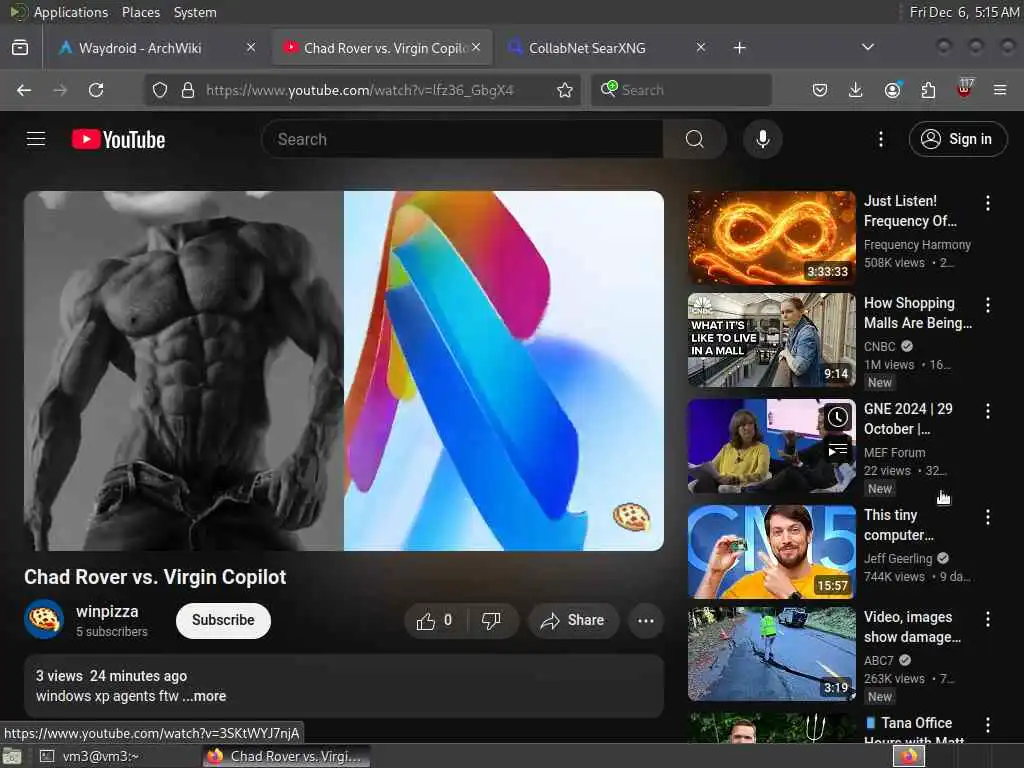The height and width of the screenshot is (768, 1024).
Task: Click the Firefox search box
Action: [x=681, y=90]
